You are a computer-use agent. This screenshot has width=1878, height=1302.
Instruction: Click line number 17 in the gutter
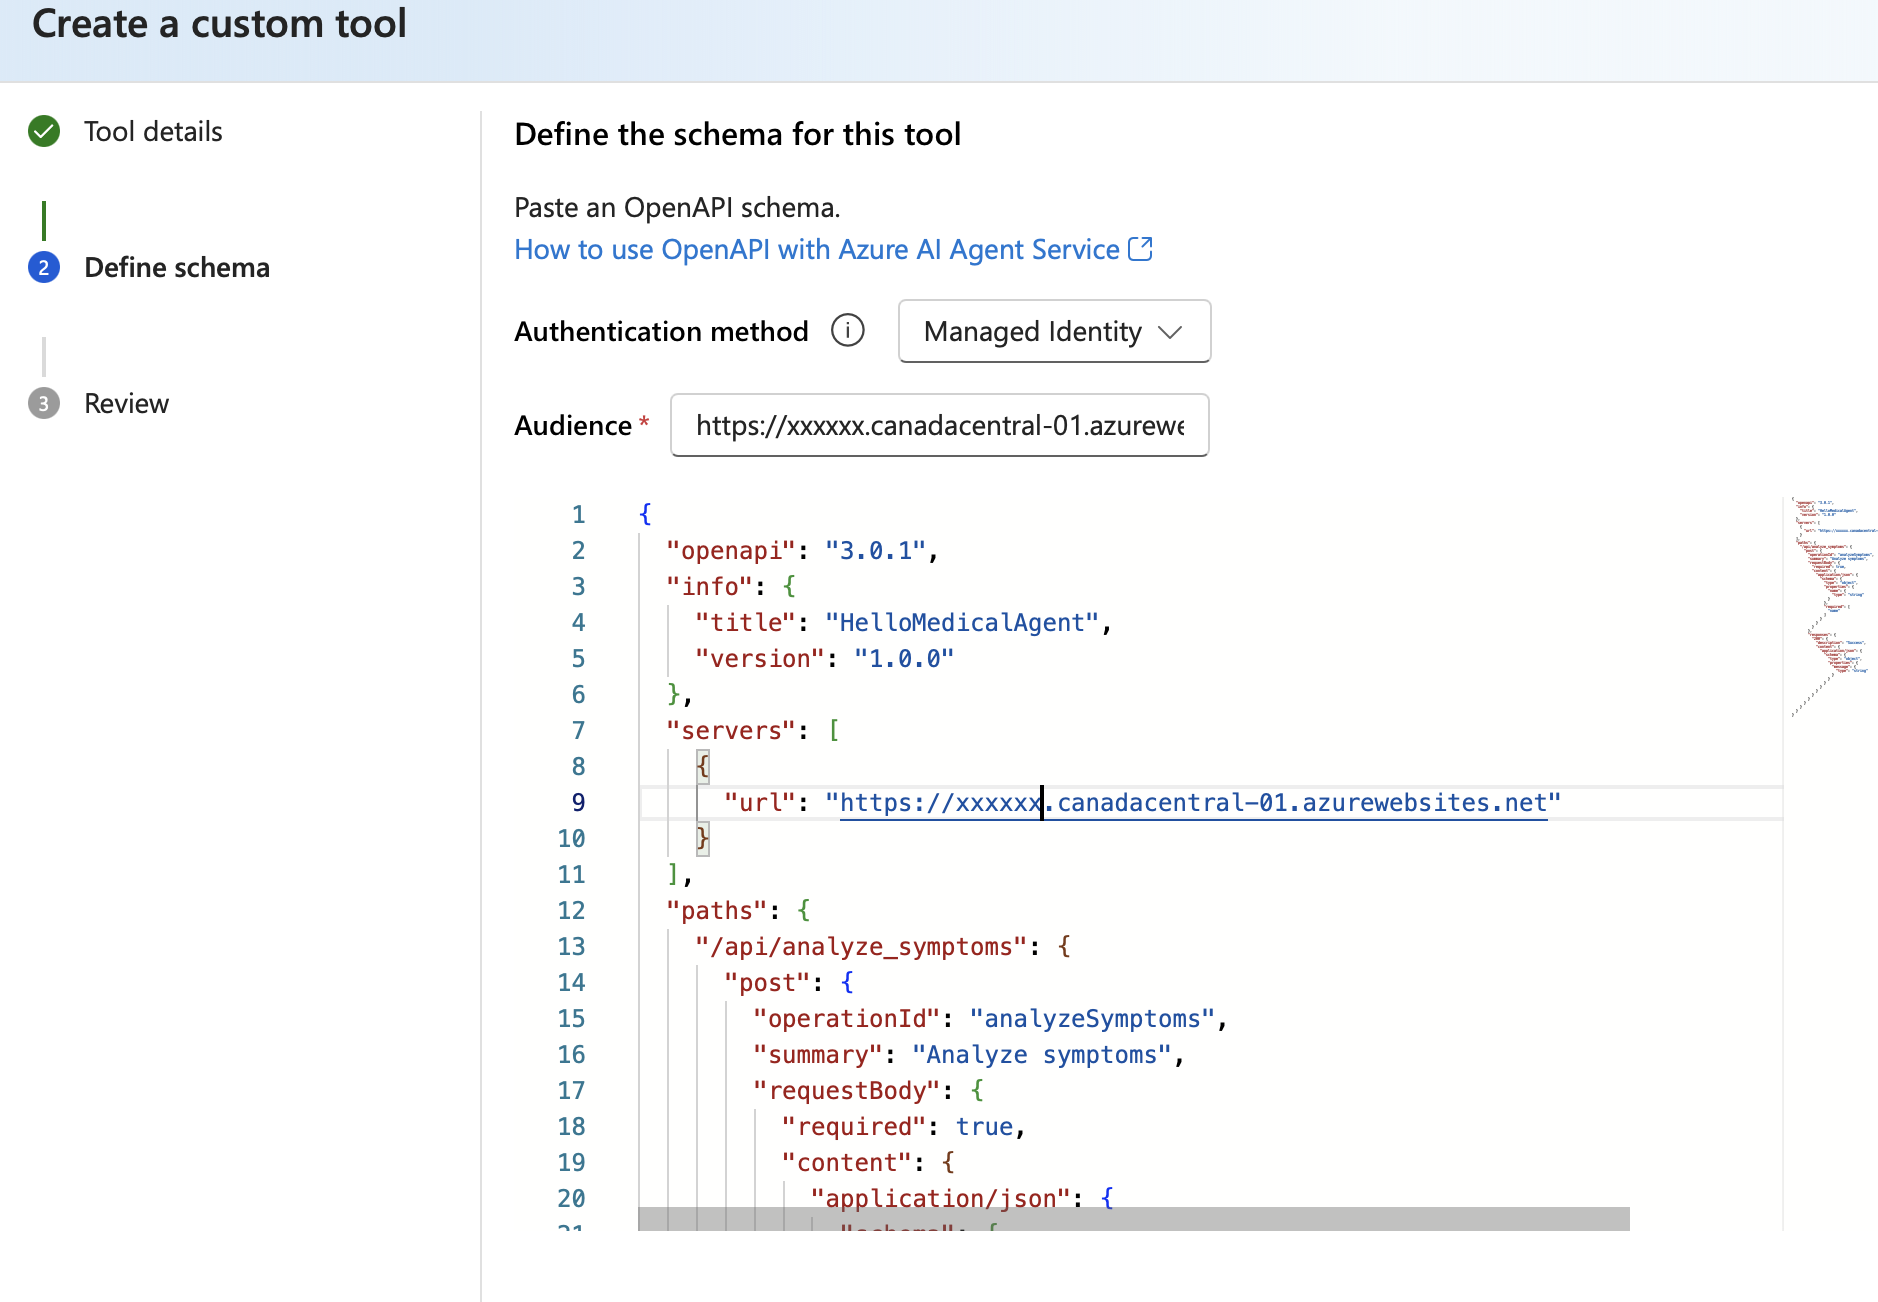click(571, 1090)
